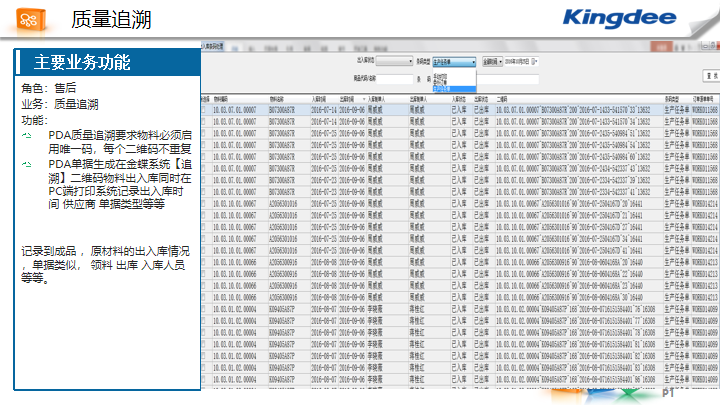Click the 角色：售后 text line
The width and height of the screenshot is (720, 405).
pyautogui.click(x=49, y=88)
